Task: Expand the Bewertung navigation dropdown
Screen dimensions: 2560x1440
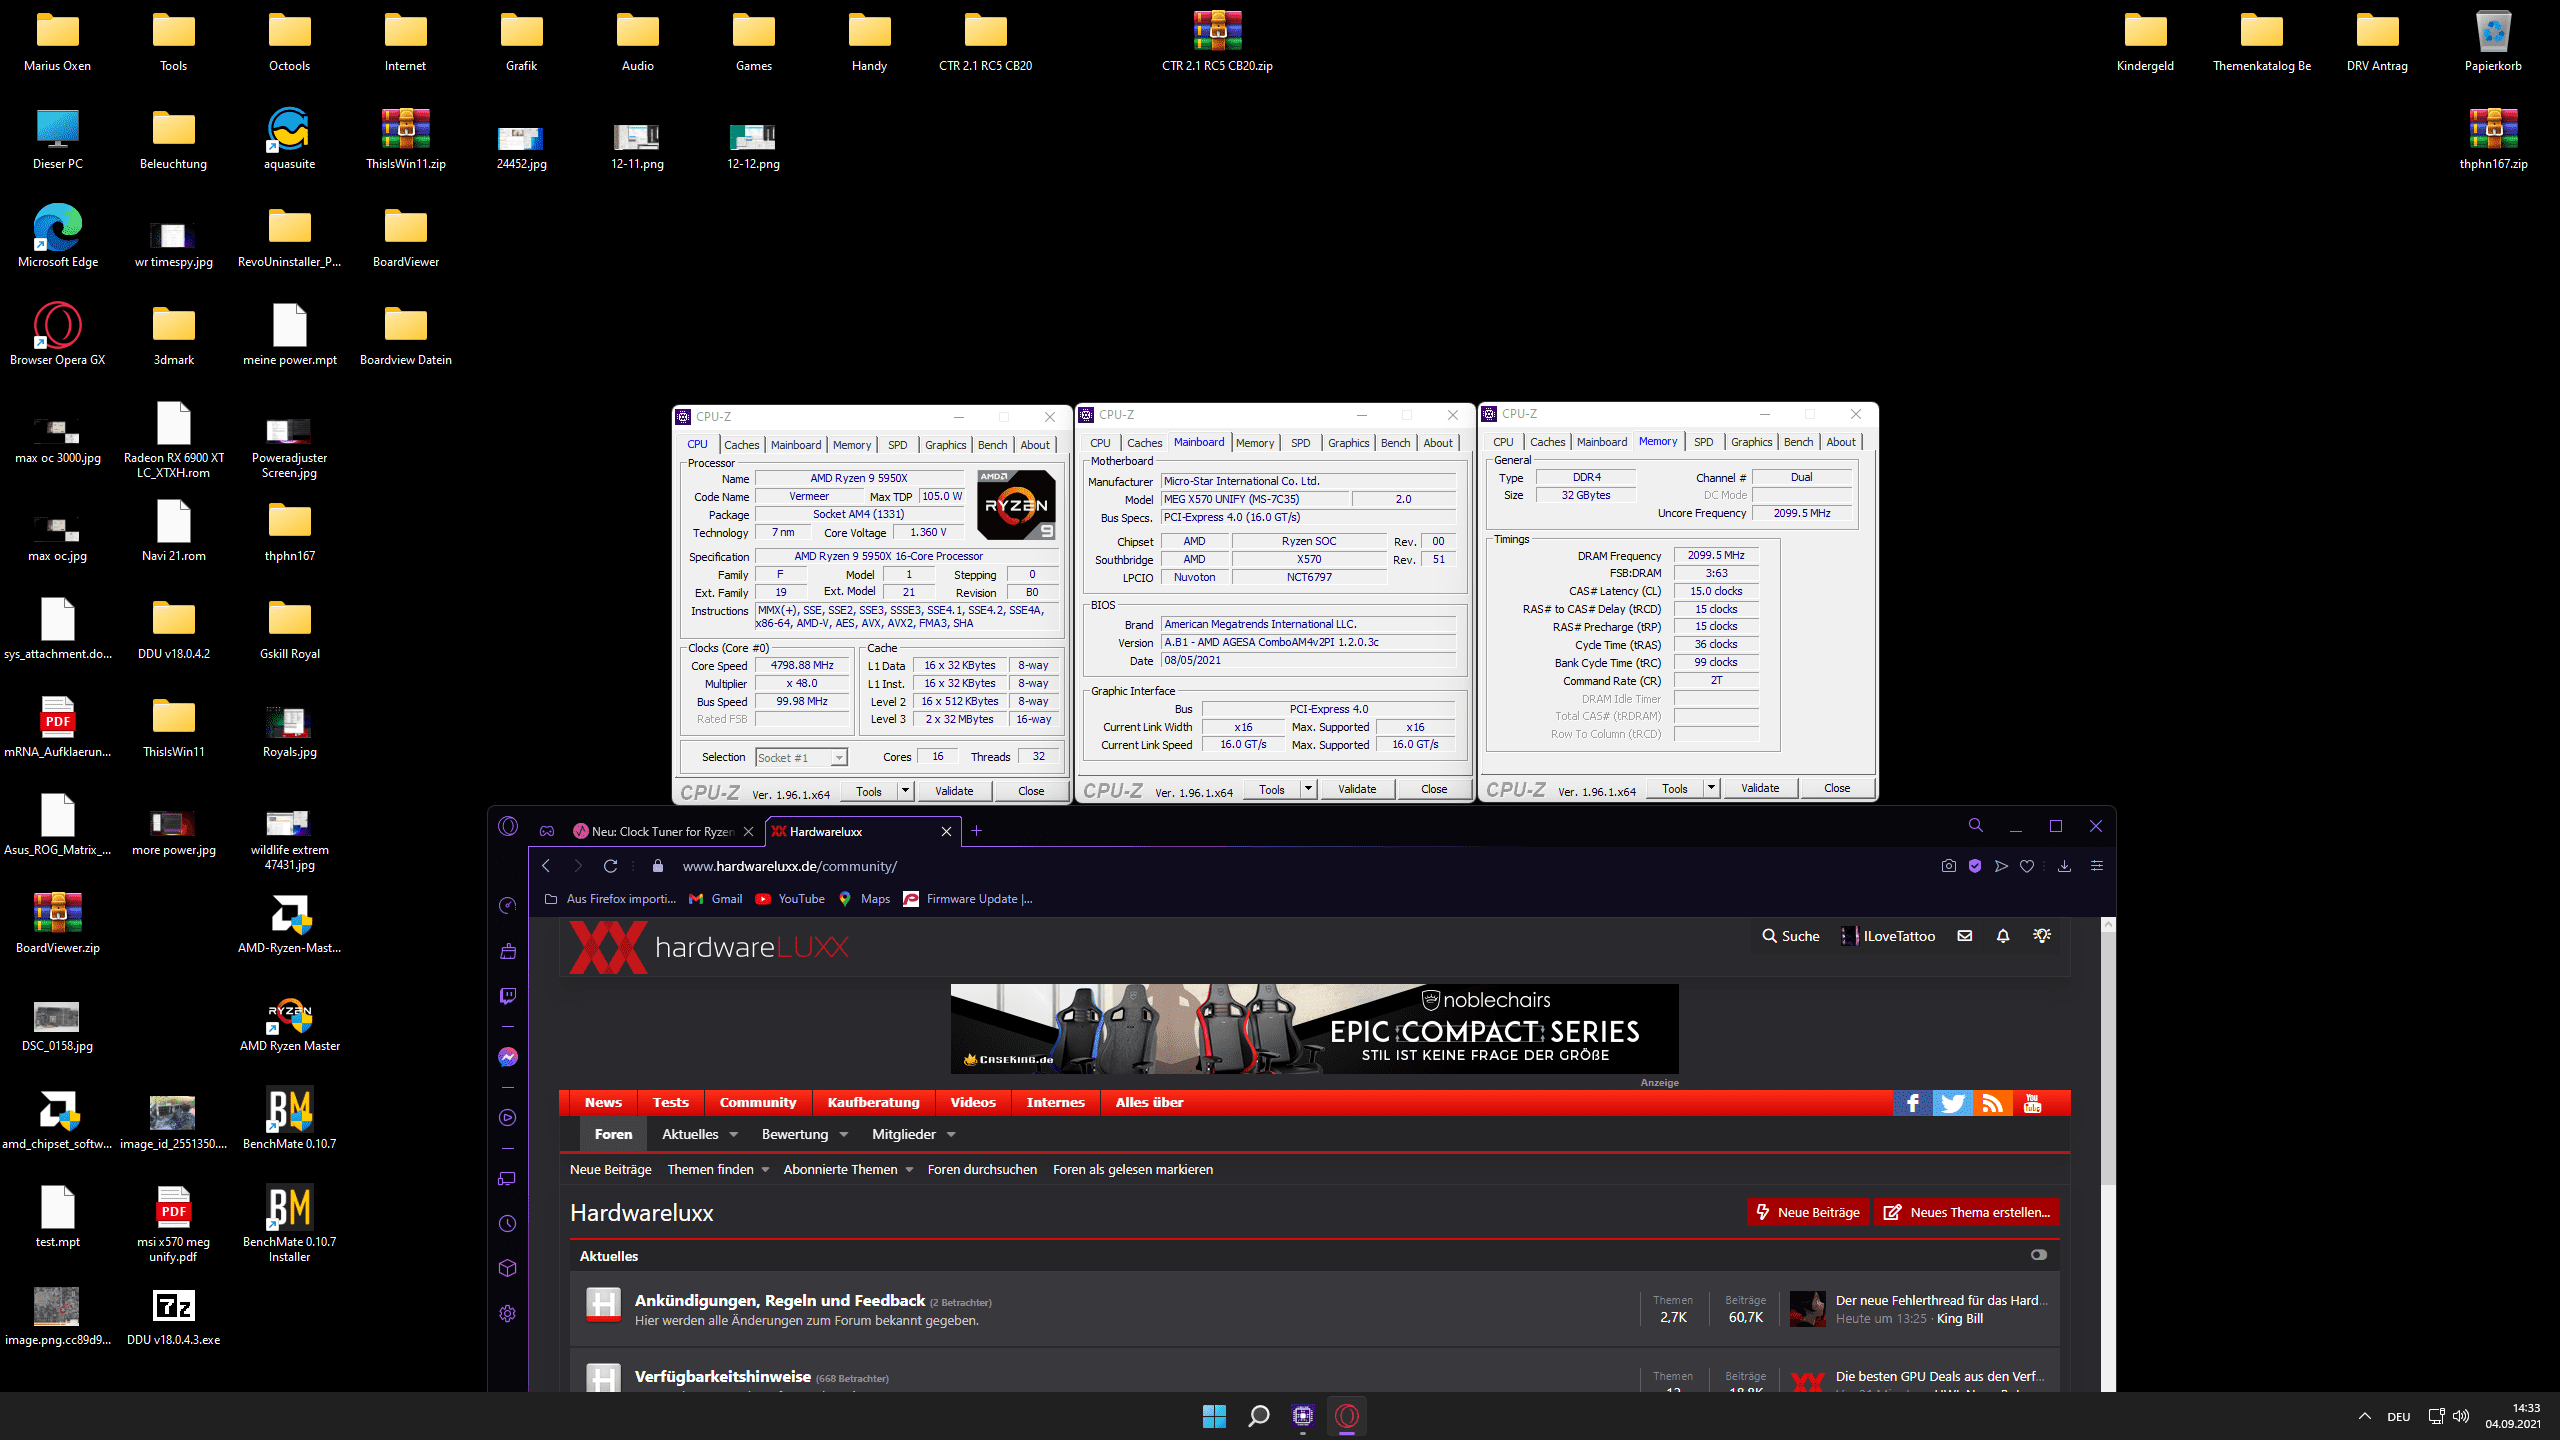Action: click(x=844, y=1135)
